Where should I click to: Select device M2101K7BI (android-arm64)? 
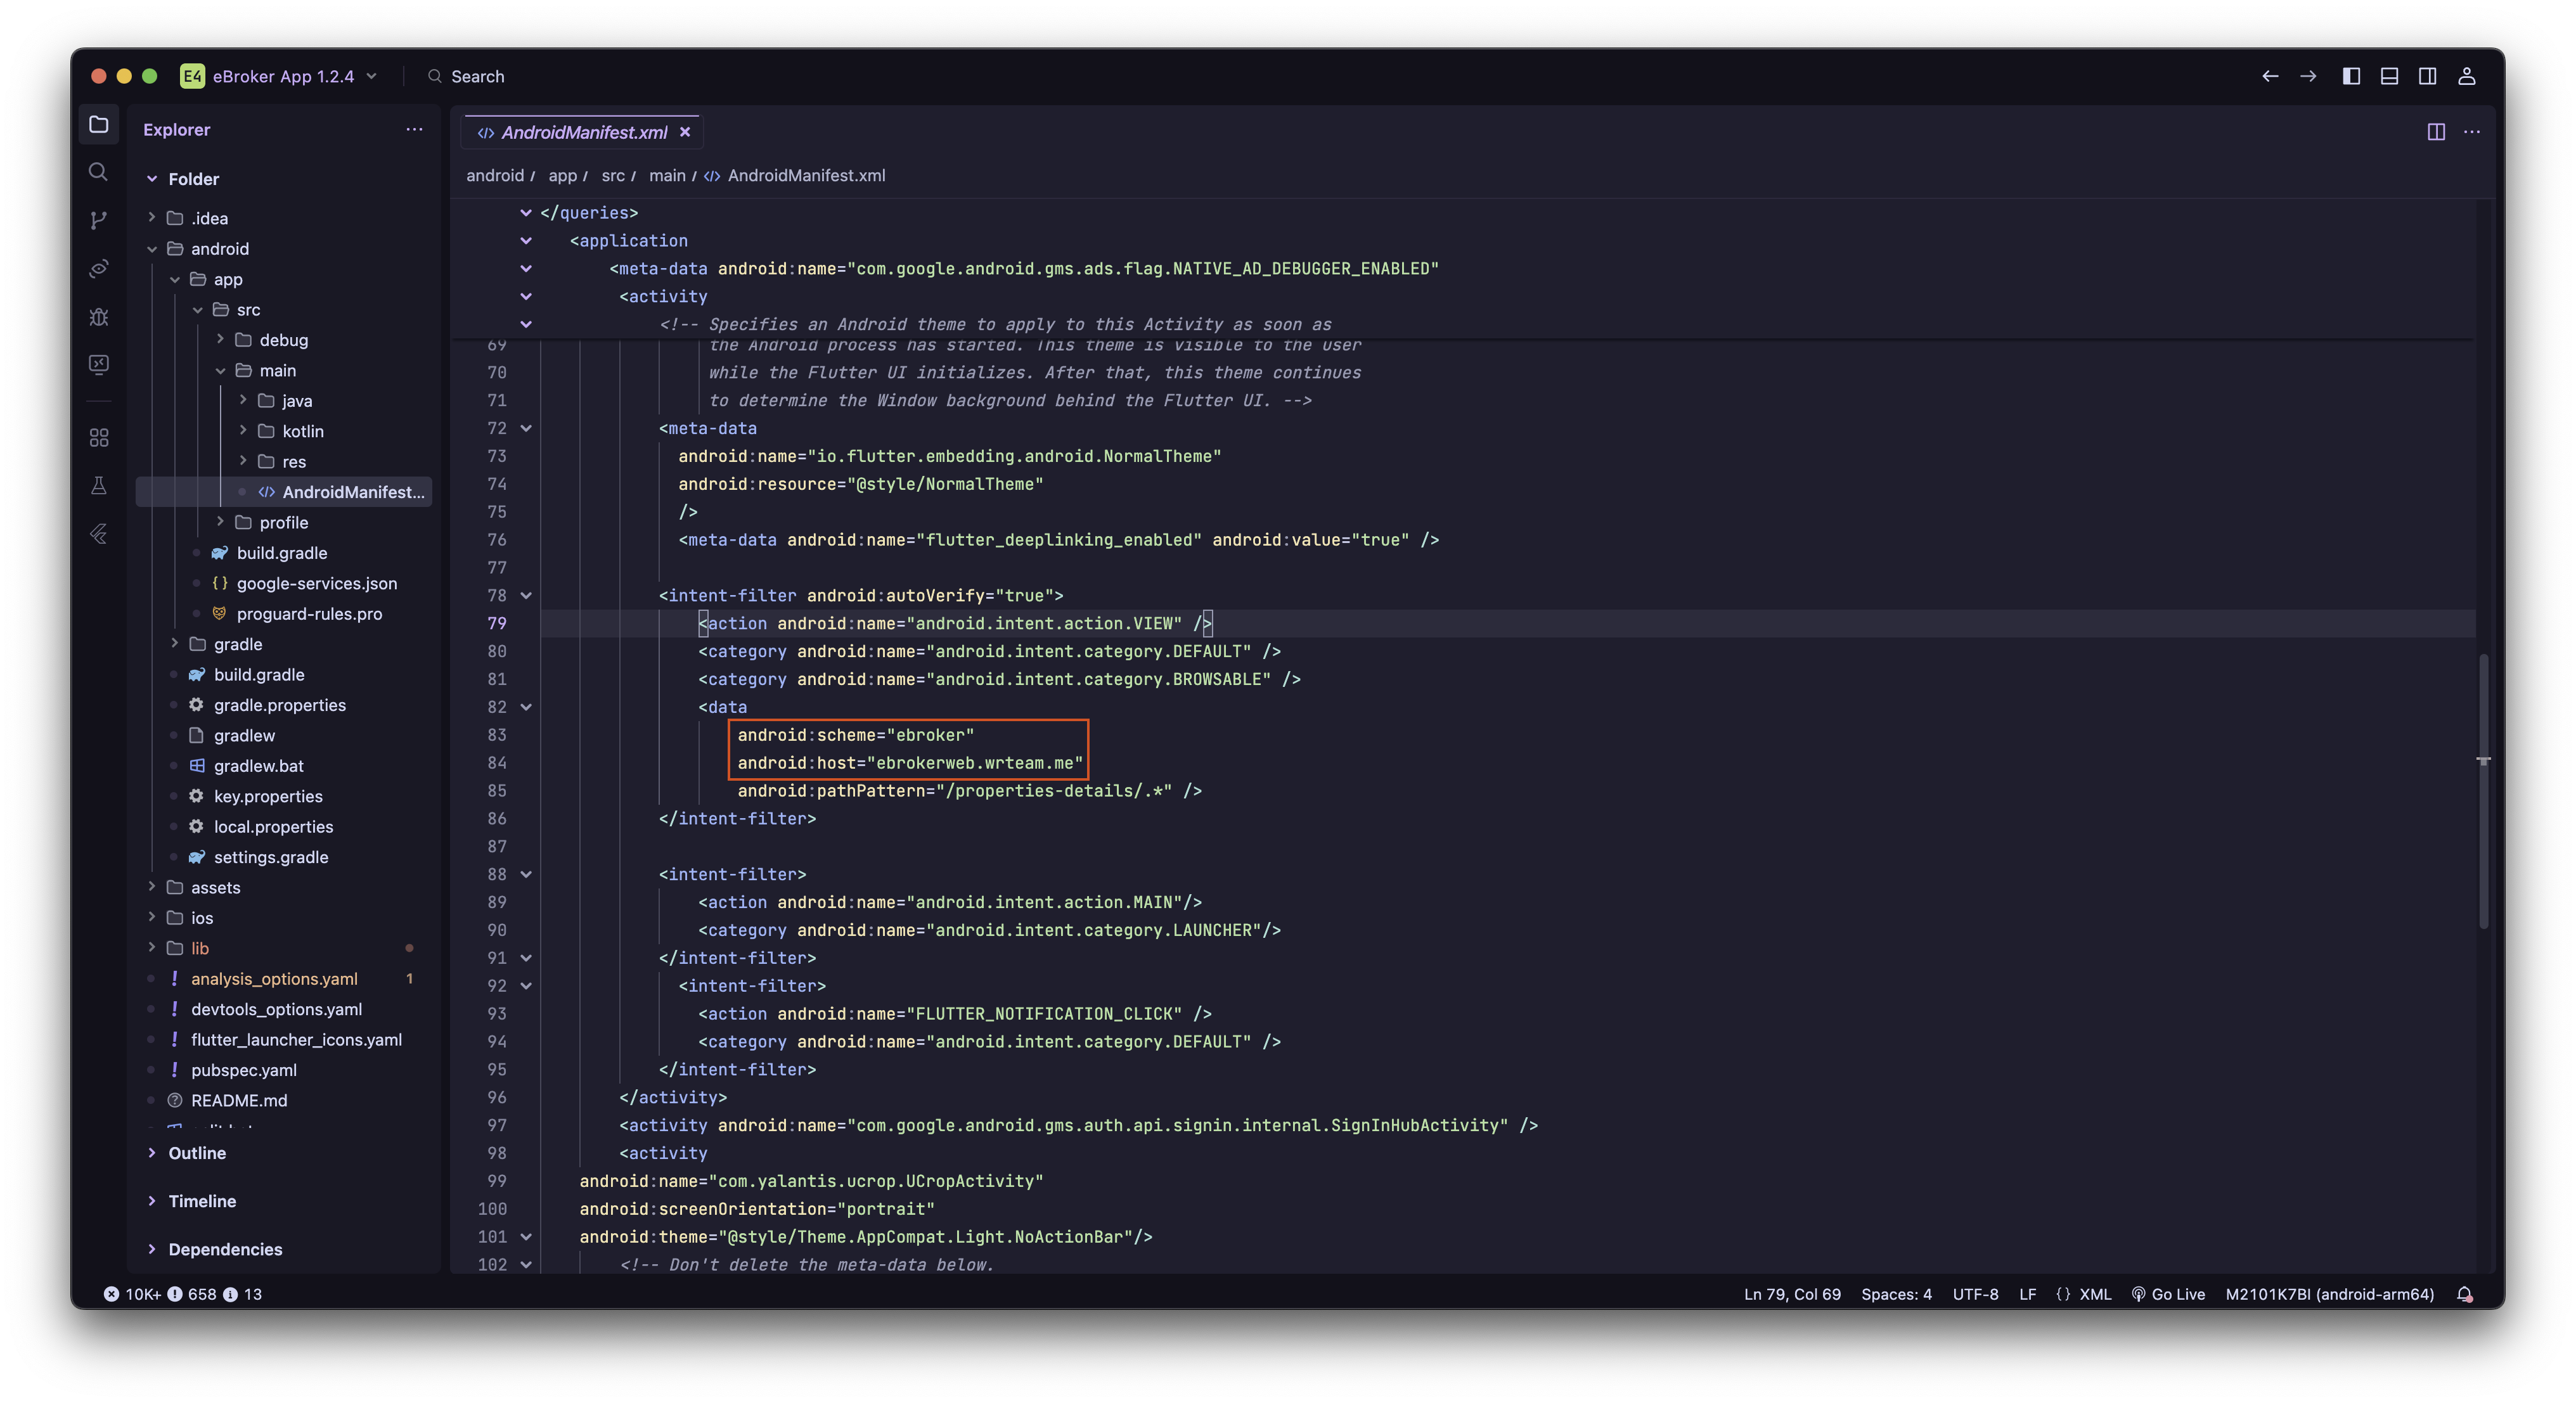[x=2329, y=1294]
